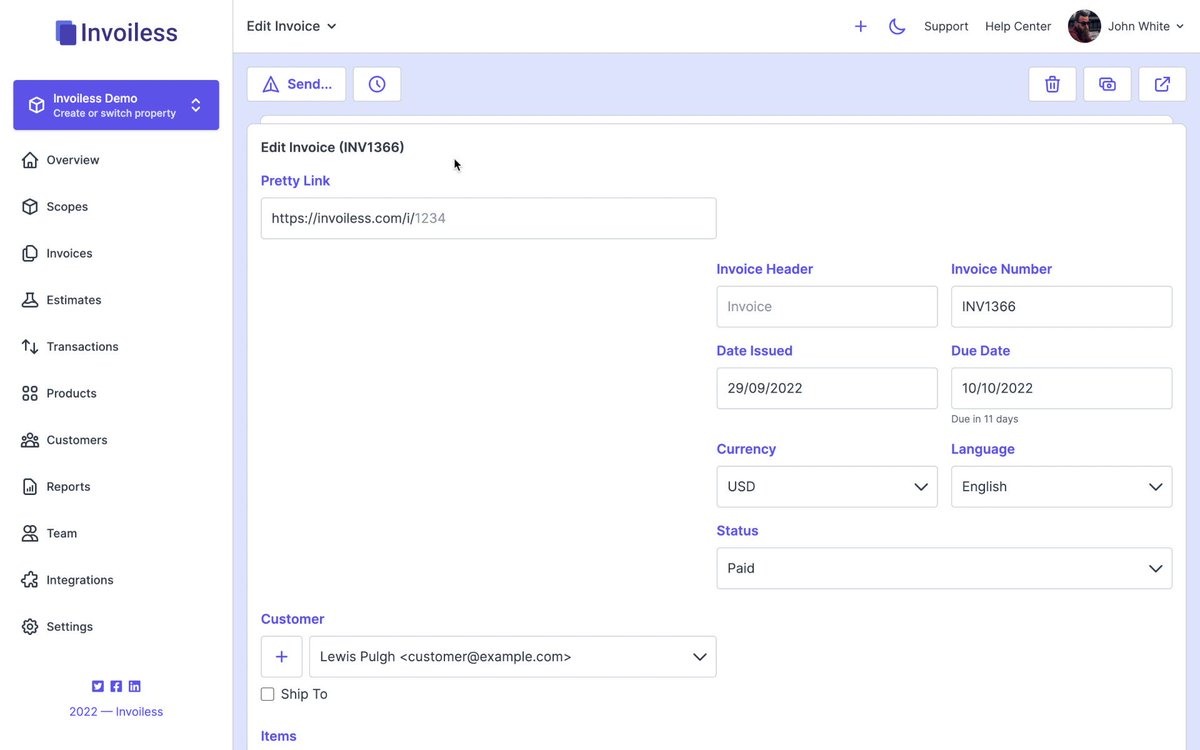Screen dimensions: 1200x750
Task: Expand the Edit Invoice header menu
Action: click(292, 26)
